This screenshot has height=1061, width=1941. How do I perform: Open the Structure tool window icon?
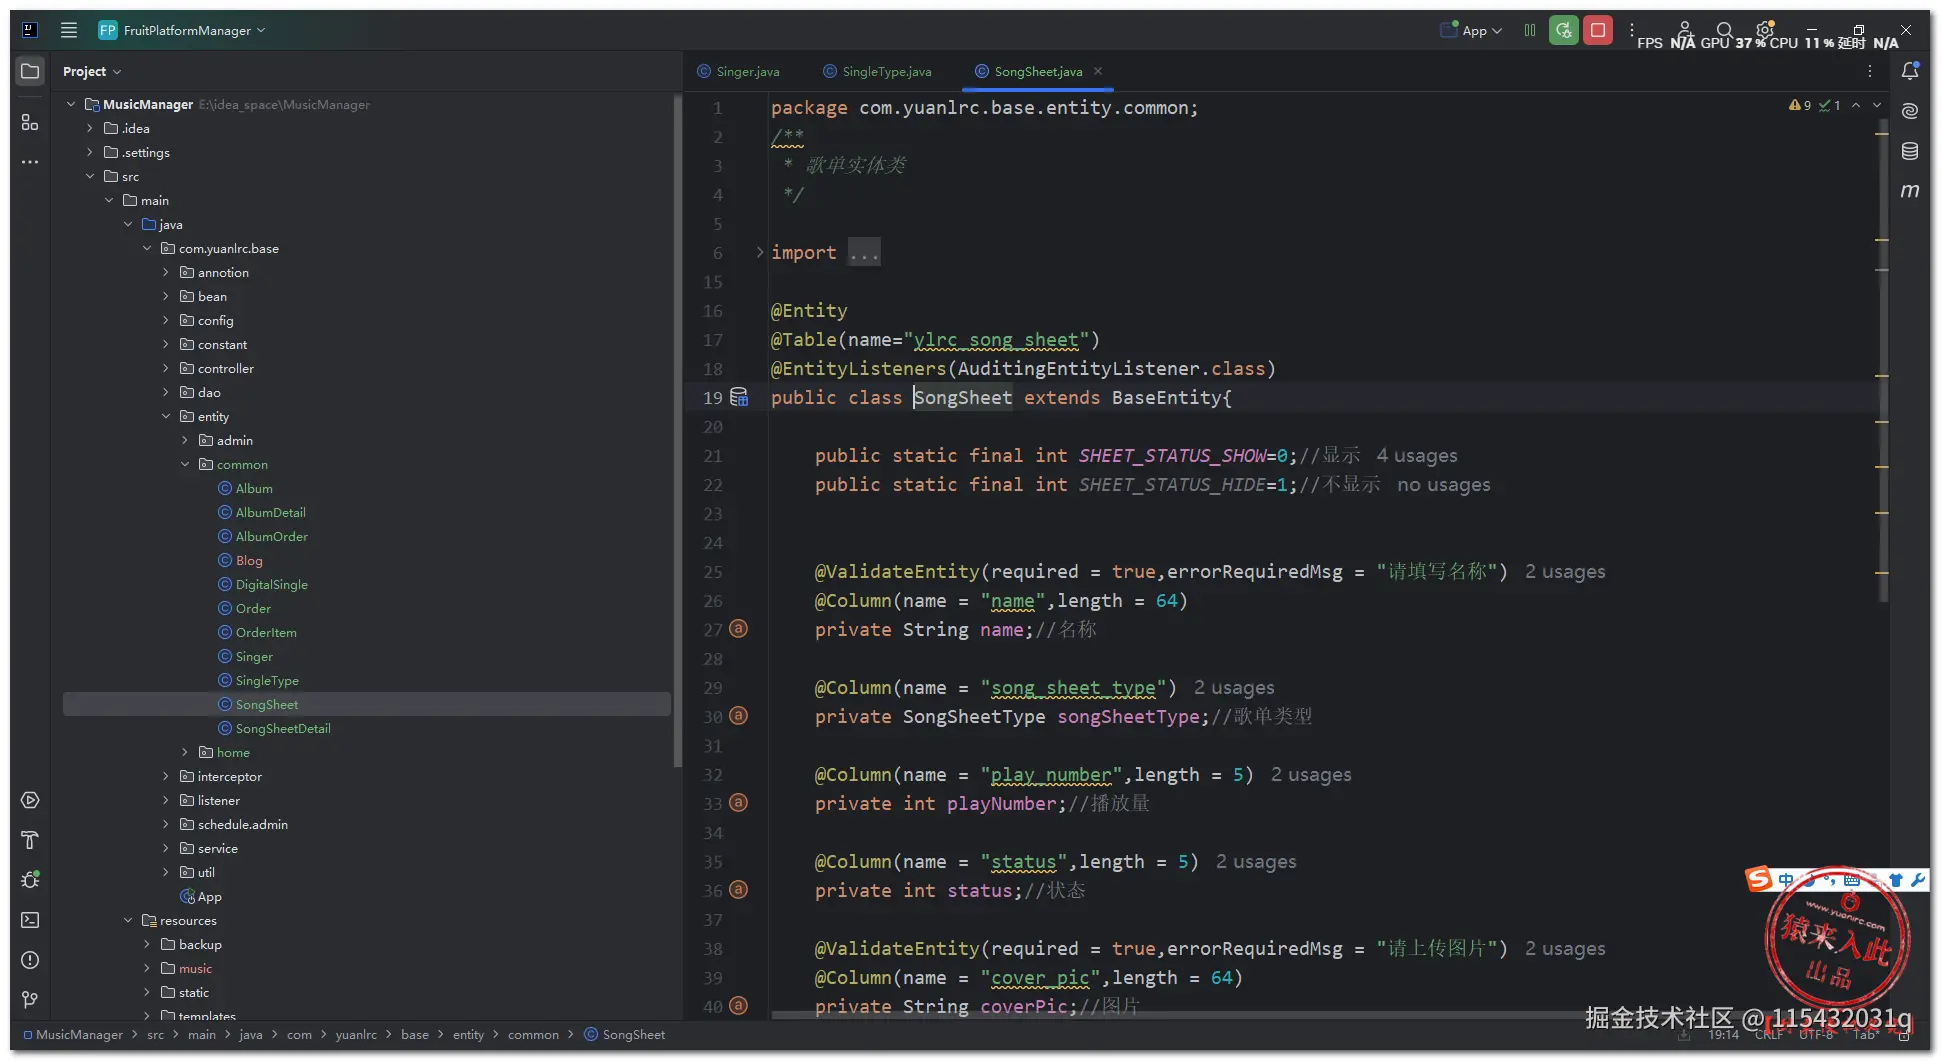[x=30, y=122]
